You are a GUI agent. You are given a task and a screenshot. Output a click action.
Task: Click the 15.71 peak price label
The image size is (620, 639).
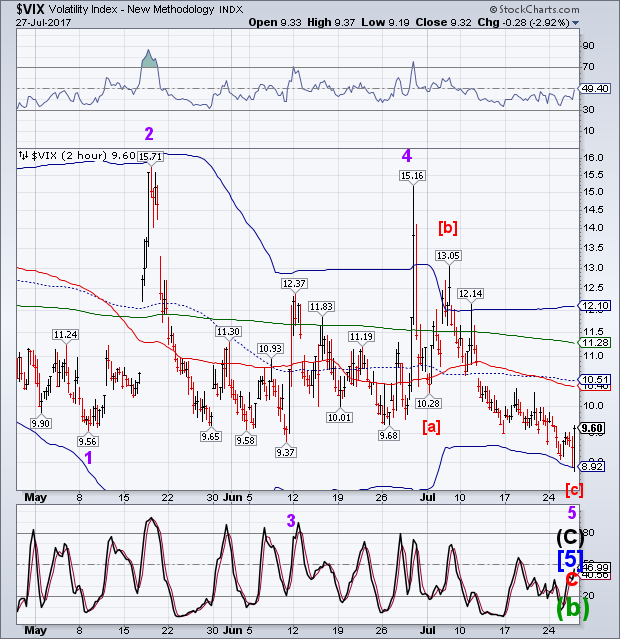[149, 156]
